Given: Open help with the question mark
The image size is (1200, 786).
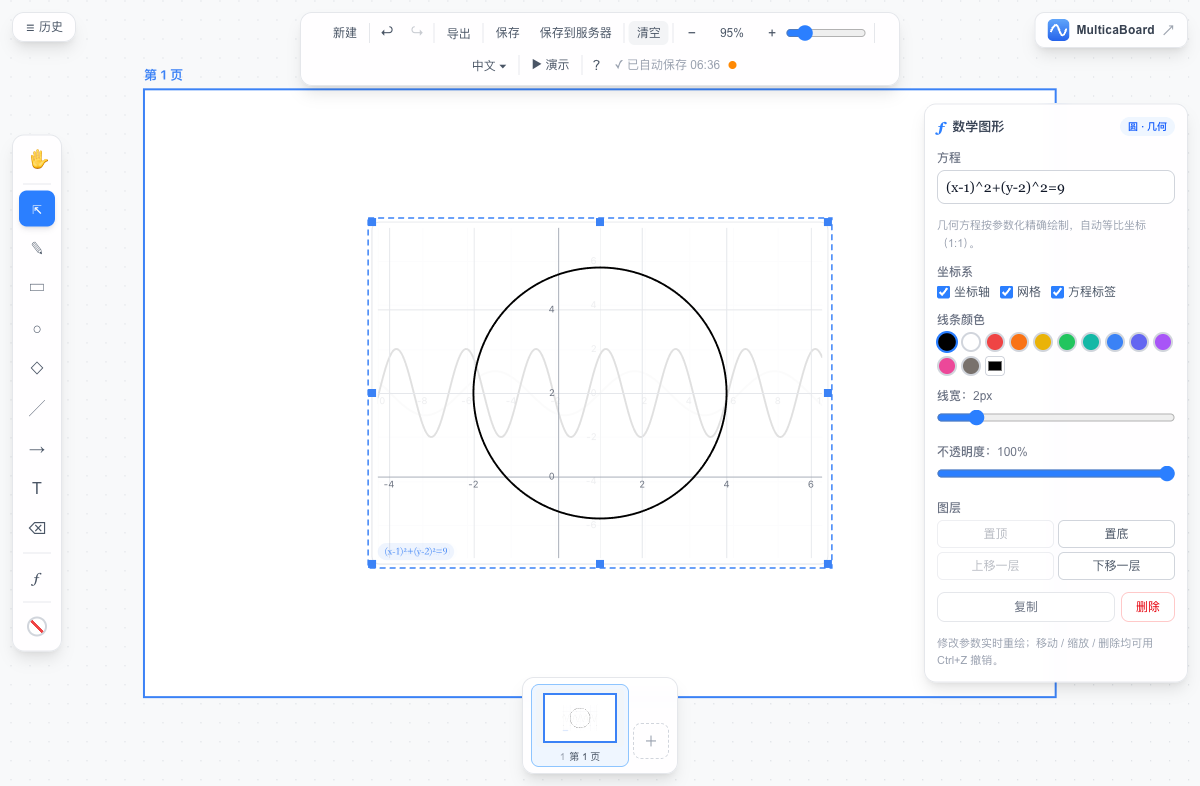Looking at the screenshot, I should click(596, 65).
